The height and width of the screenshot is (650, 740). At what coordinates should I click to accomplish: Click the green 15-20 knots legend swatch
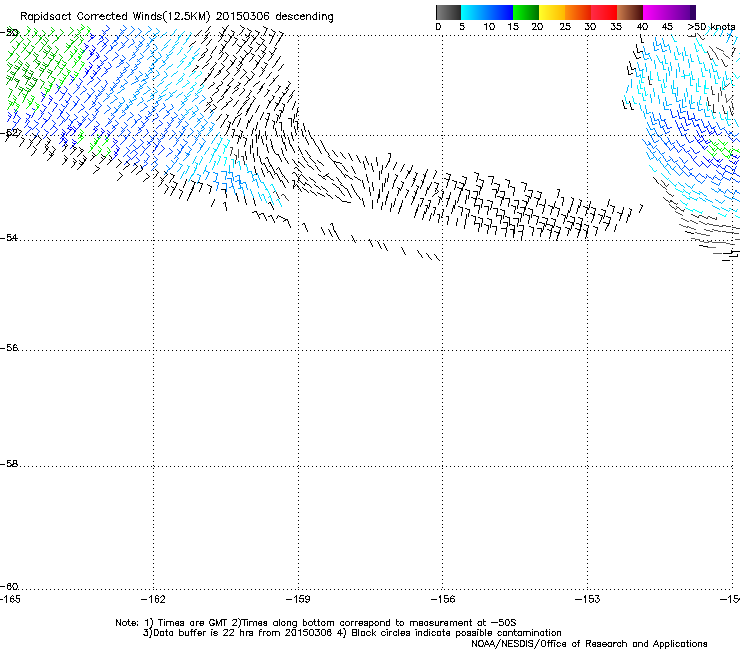click(526, 12)
